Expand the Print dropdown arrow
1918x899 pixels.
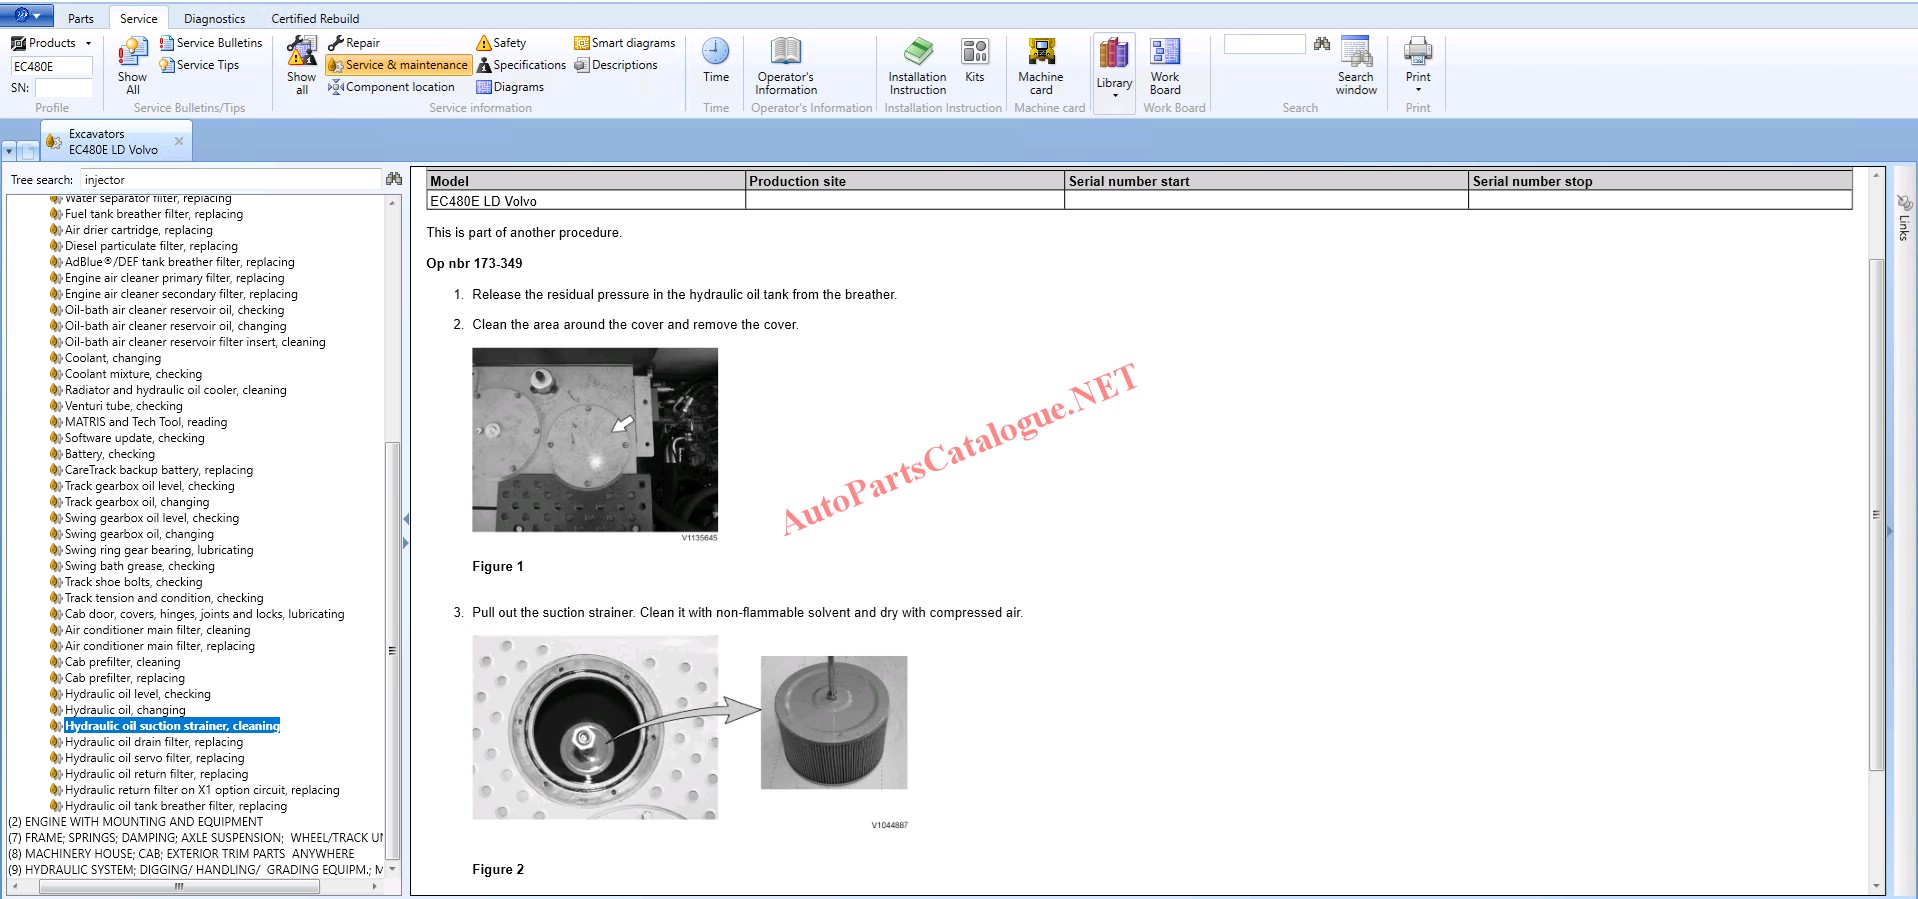(1417, 90)
